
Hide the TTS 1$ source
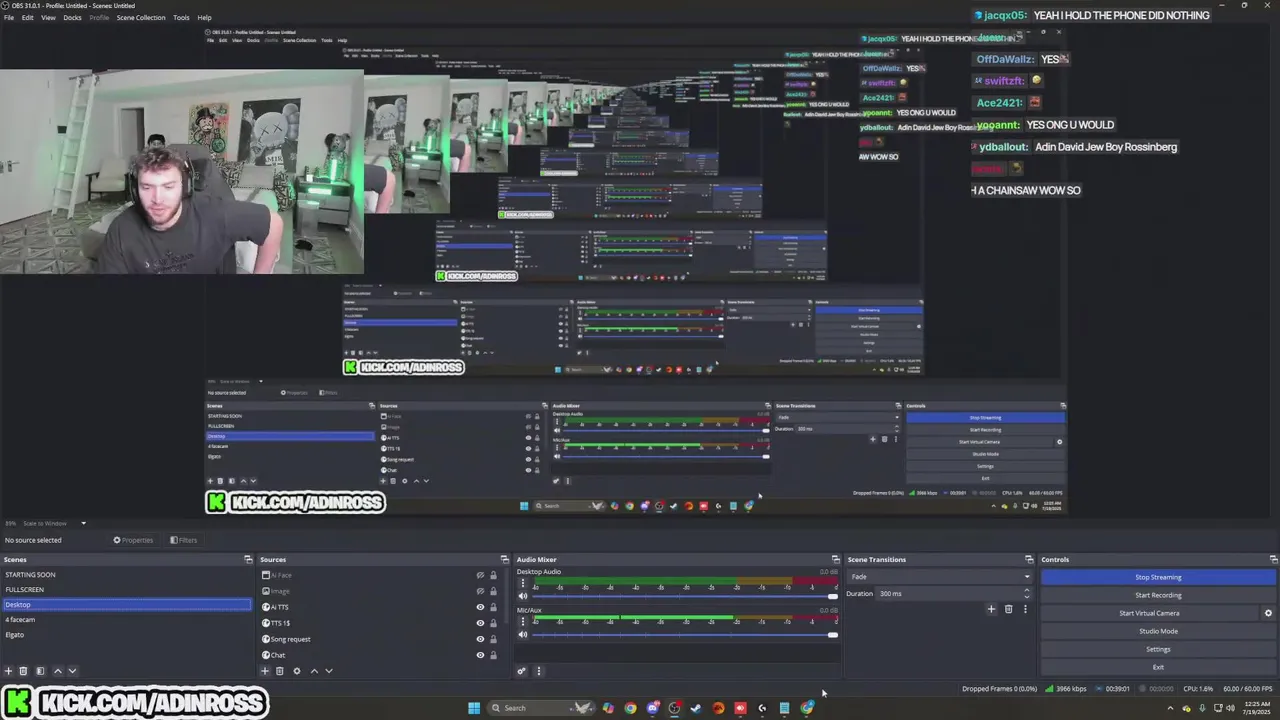tap(480, 623)
